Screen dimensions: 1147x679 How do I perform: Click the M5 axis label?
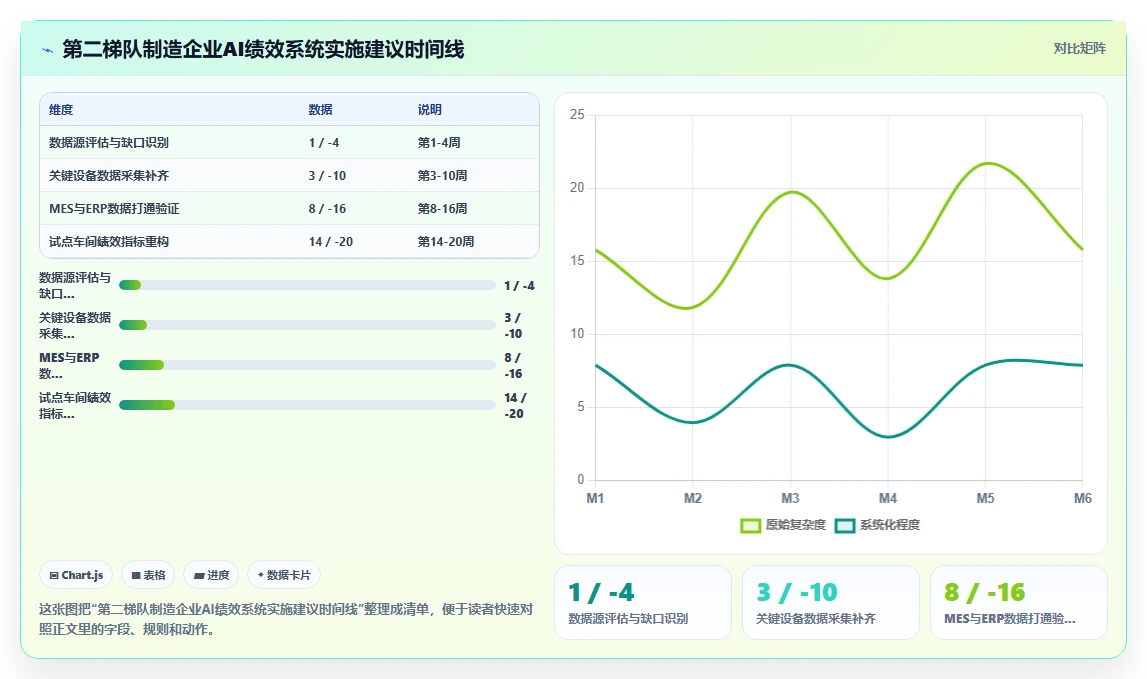pyautogui.click(x=985, y=498)
